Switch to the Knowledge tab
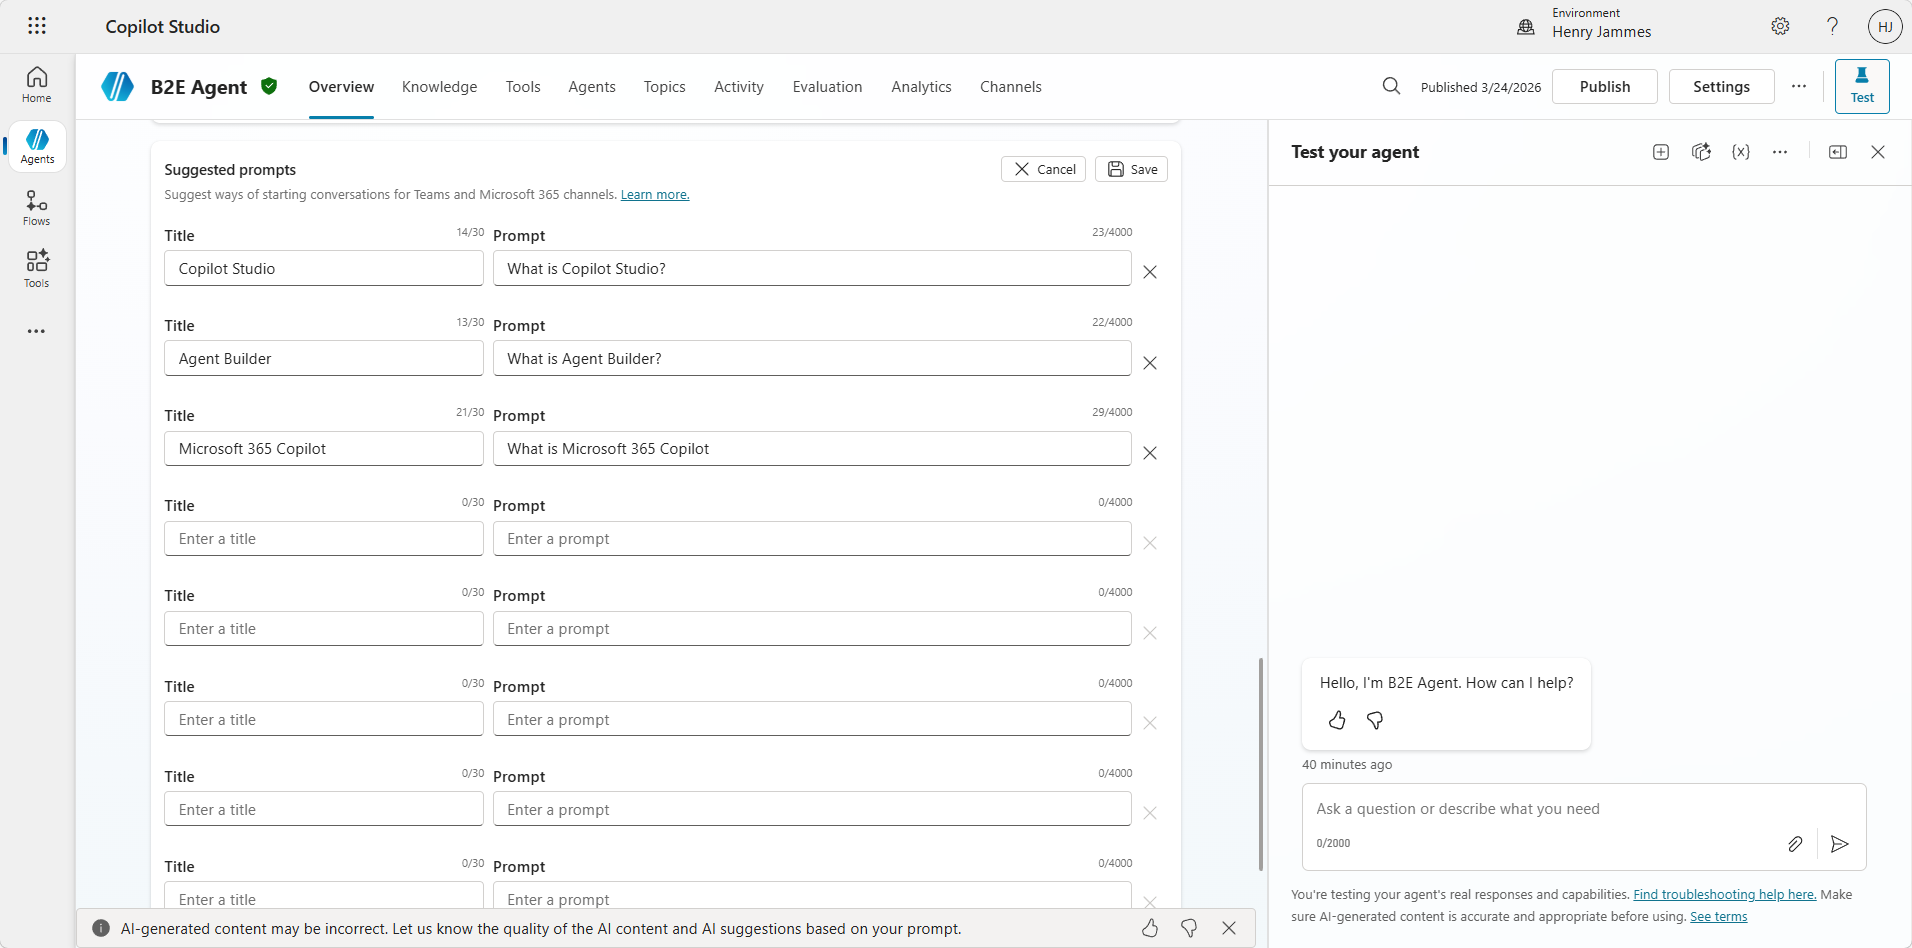1912x948 pixels. (439, 87)
